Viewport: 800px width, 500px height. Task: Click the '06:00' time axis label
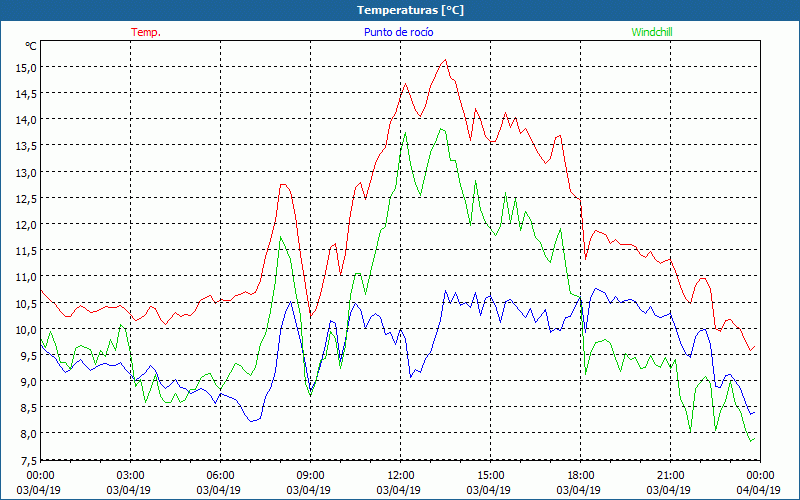pos(220,476)
